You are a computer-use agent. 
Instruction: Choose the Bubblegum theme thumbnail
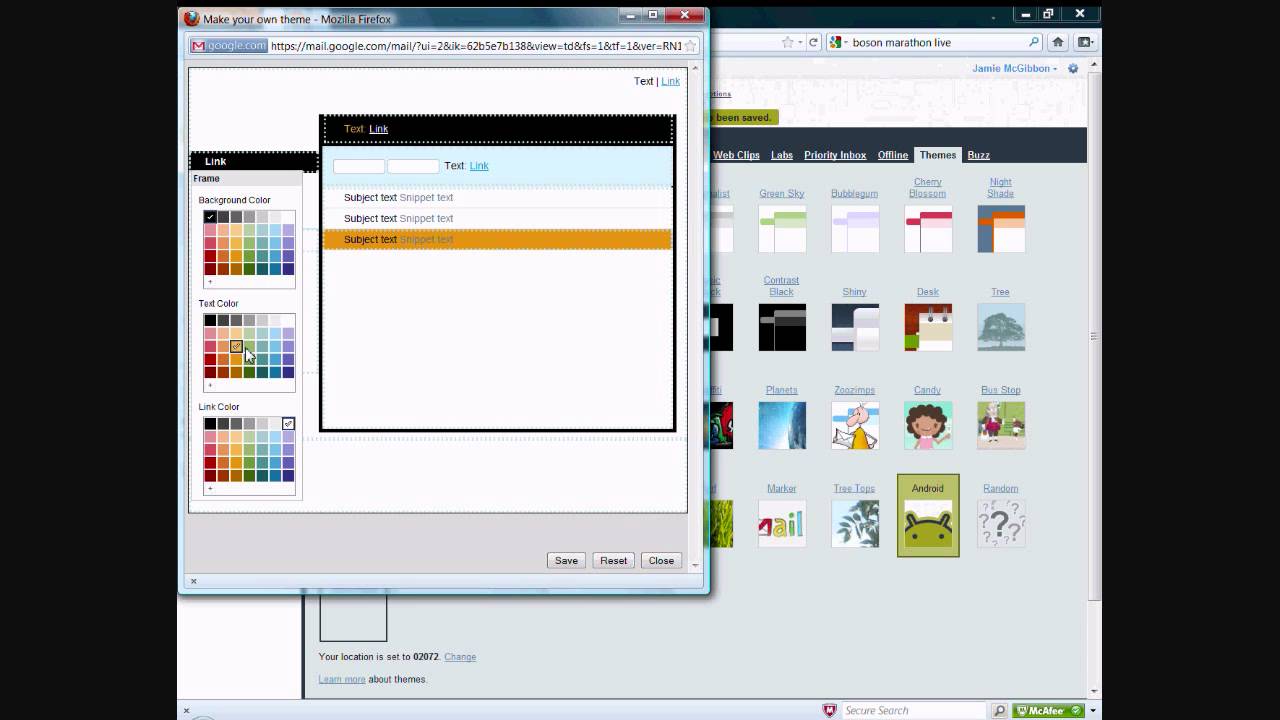(x=855, y=229)
